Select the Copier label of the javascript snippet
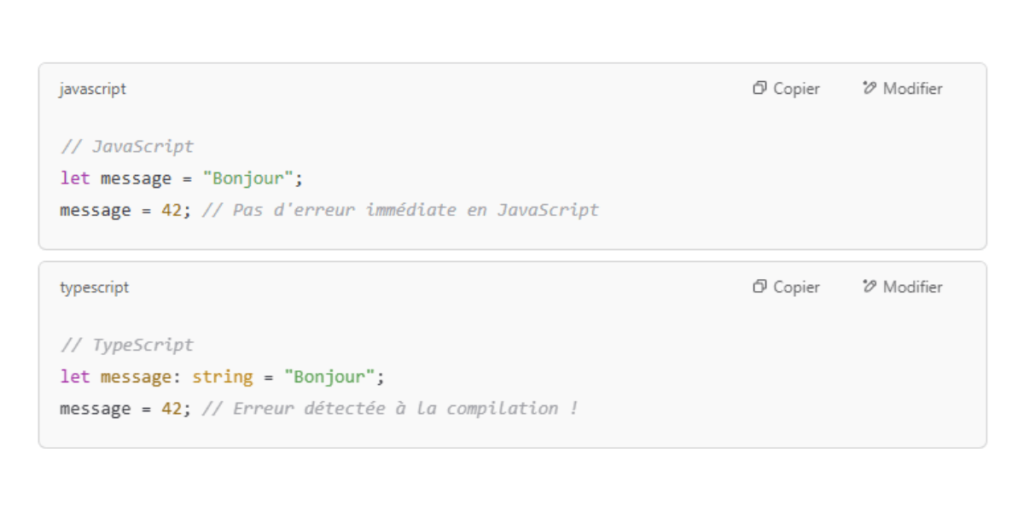Viewport: 1024px width, 512px height. coord(796,89)
